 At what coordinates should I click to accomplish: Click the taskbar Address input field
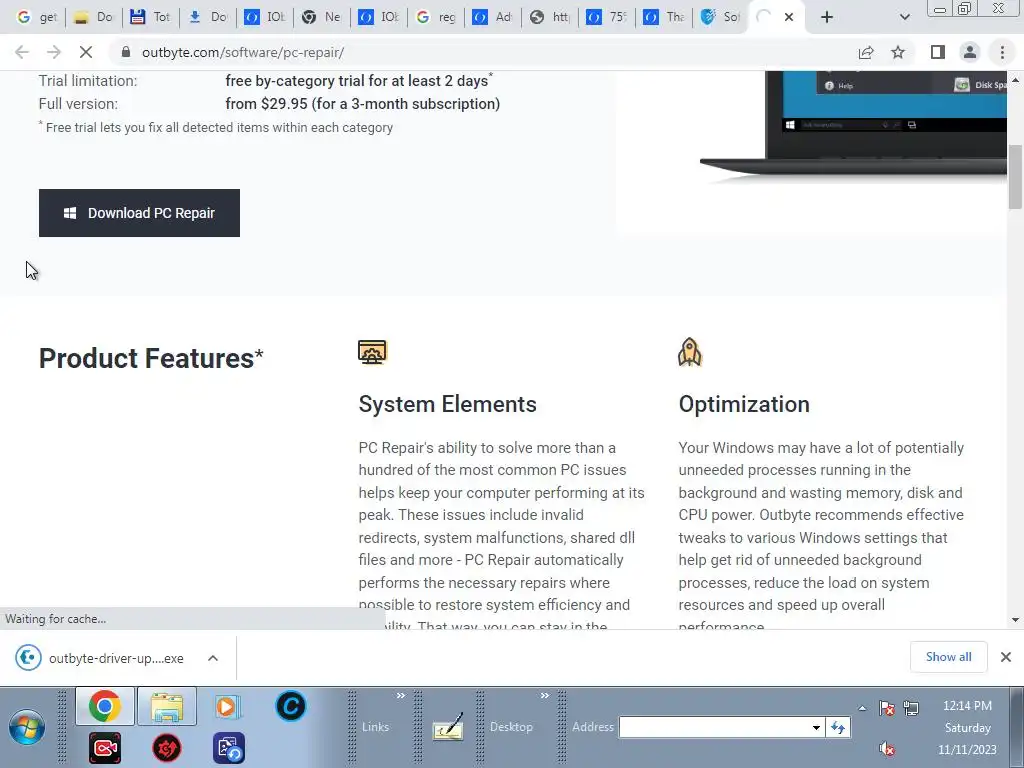coord(714,727)
